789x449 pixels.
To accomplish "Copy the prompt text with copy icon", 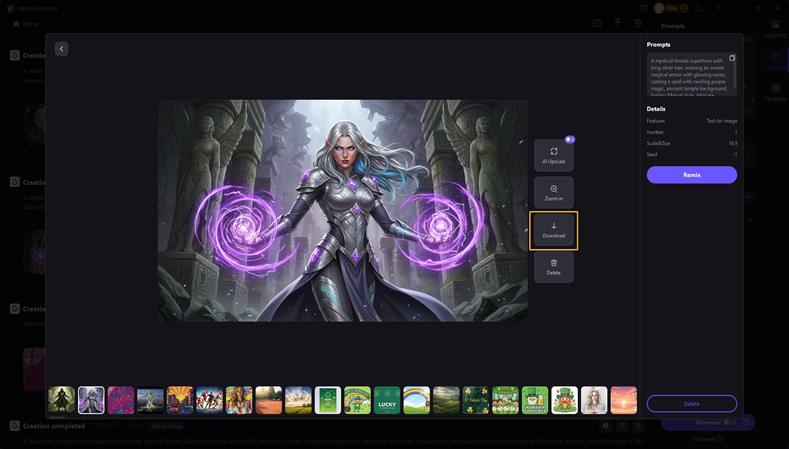I will point(732,58).
